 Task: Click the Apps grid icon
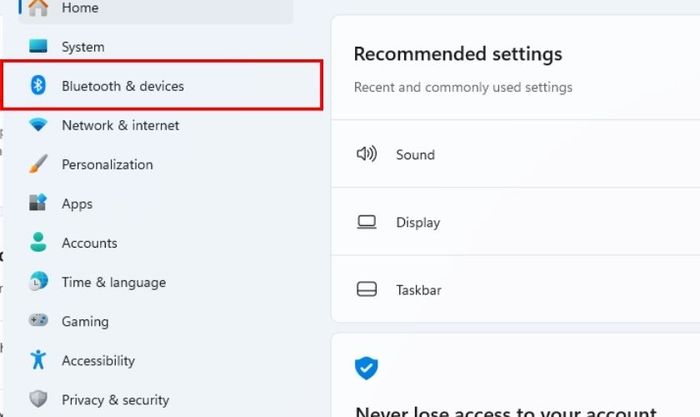pyautogui.click(x=38, y=203)
